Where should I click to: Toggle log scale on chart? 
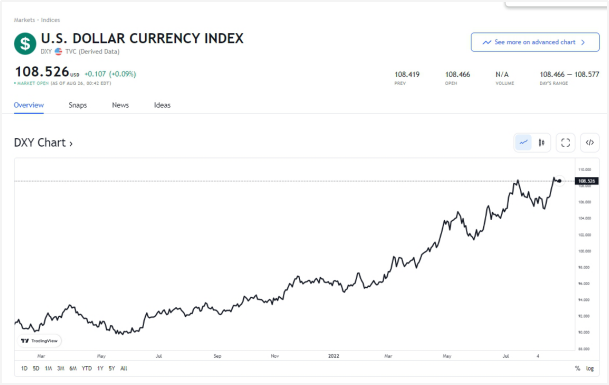pos(590,368)
